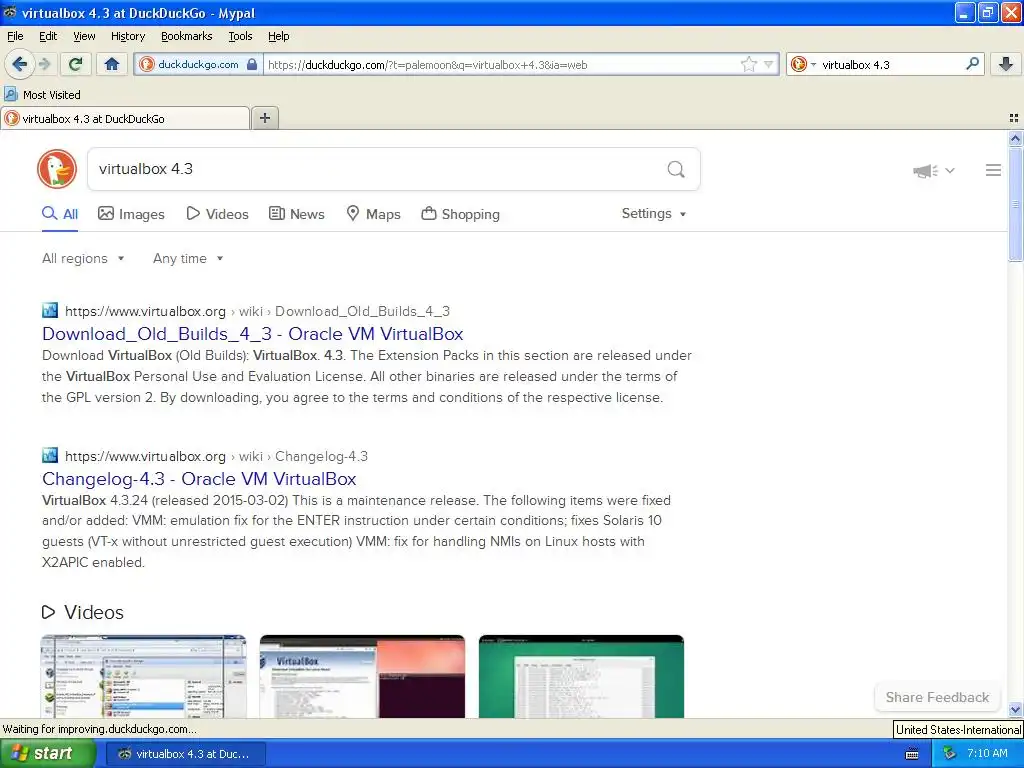Open the Tools menu
The image size is (1024, 768).
point(240,36)
